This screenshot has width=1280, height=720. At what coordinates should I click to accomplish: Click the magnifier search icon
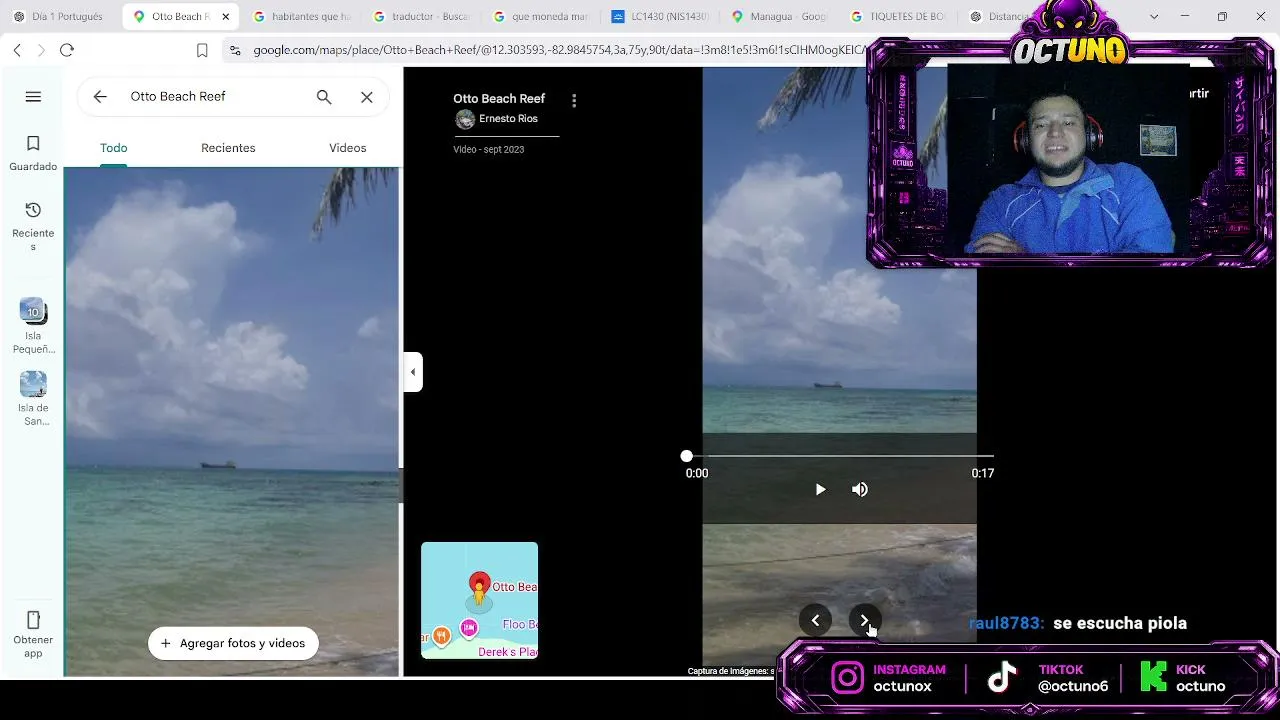[x=324, y=97]
